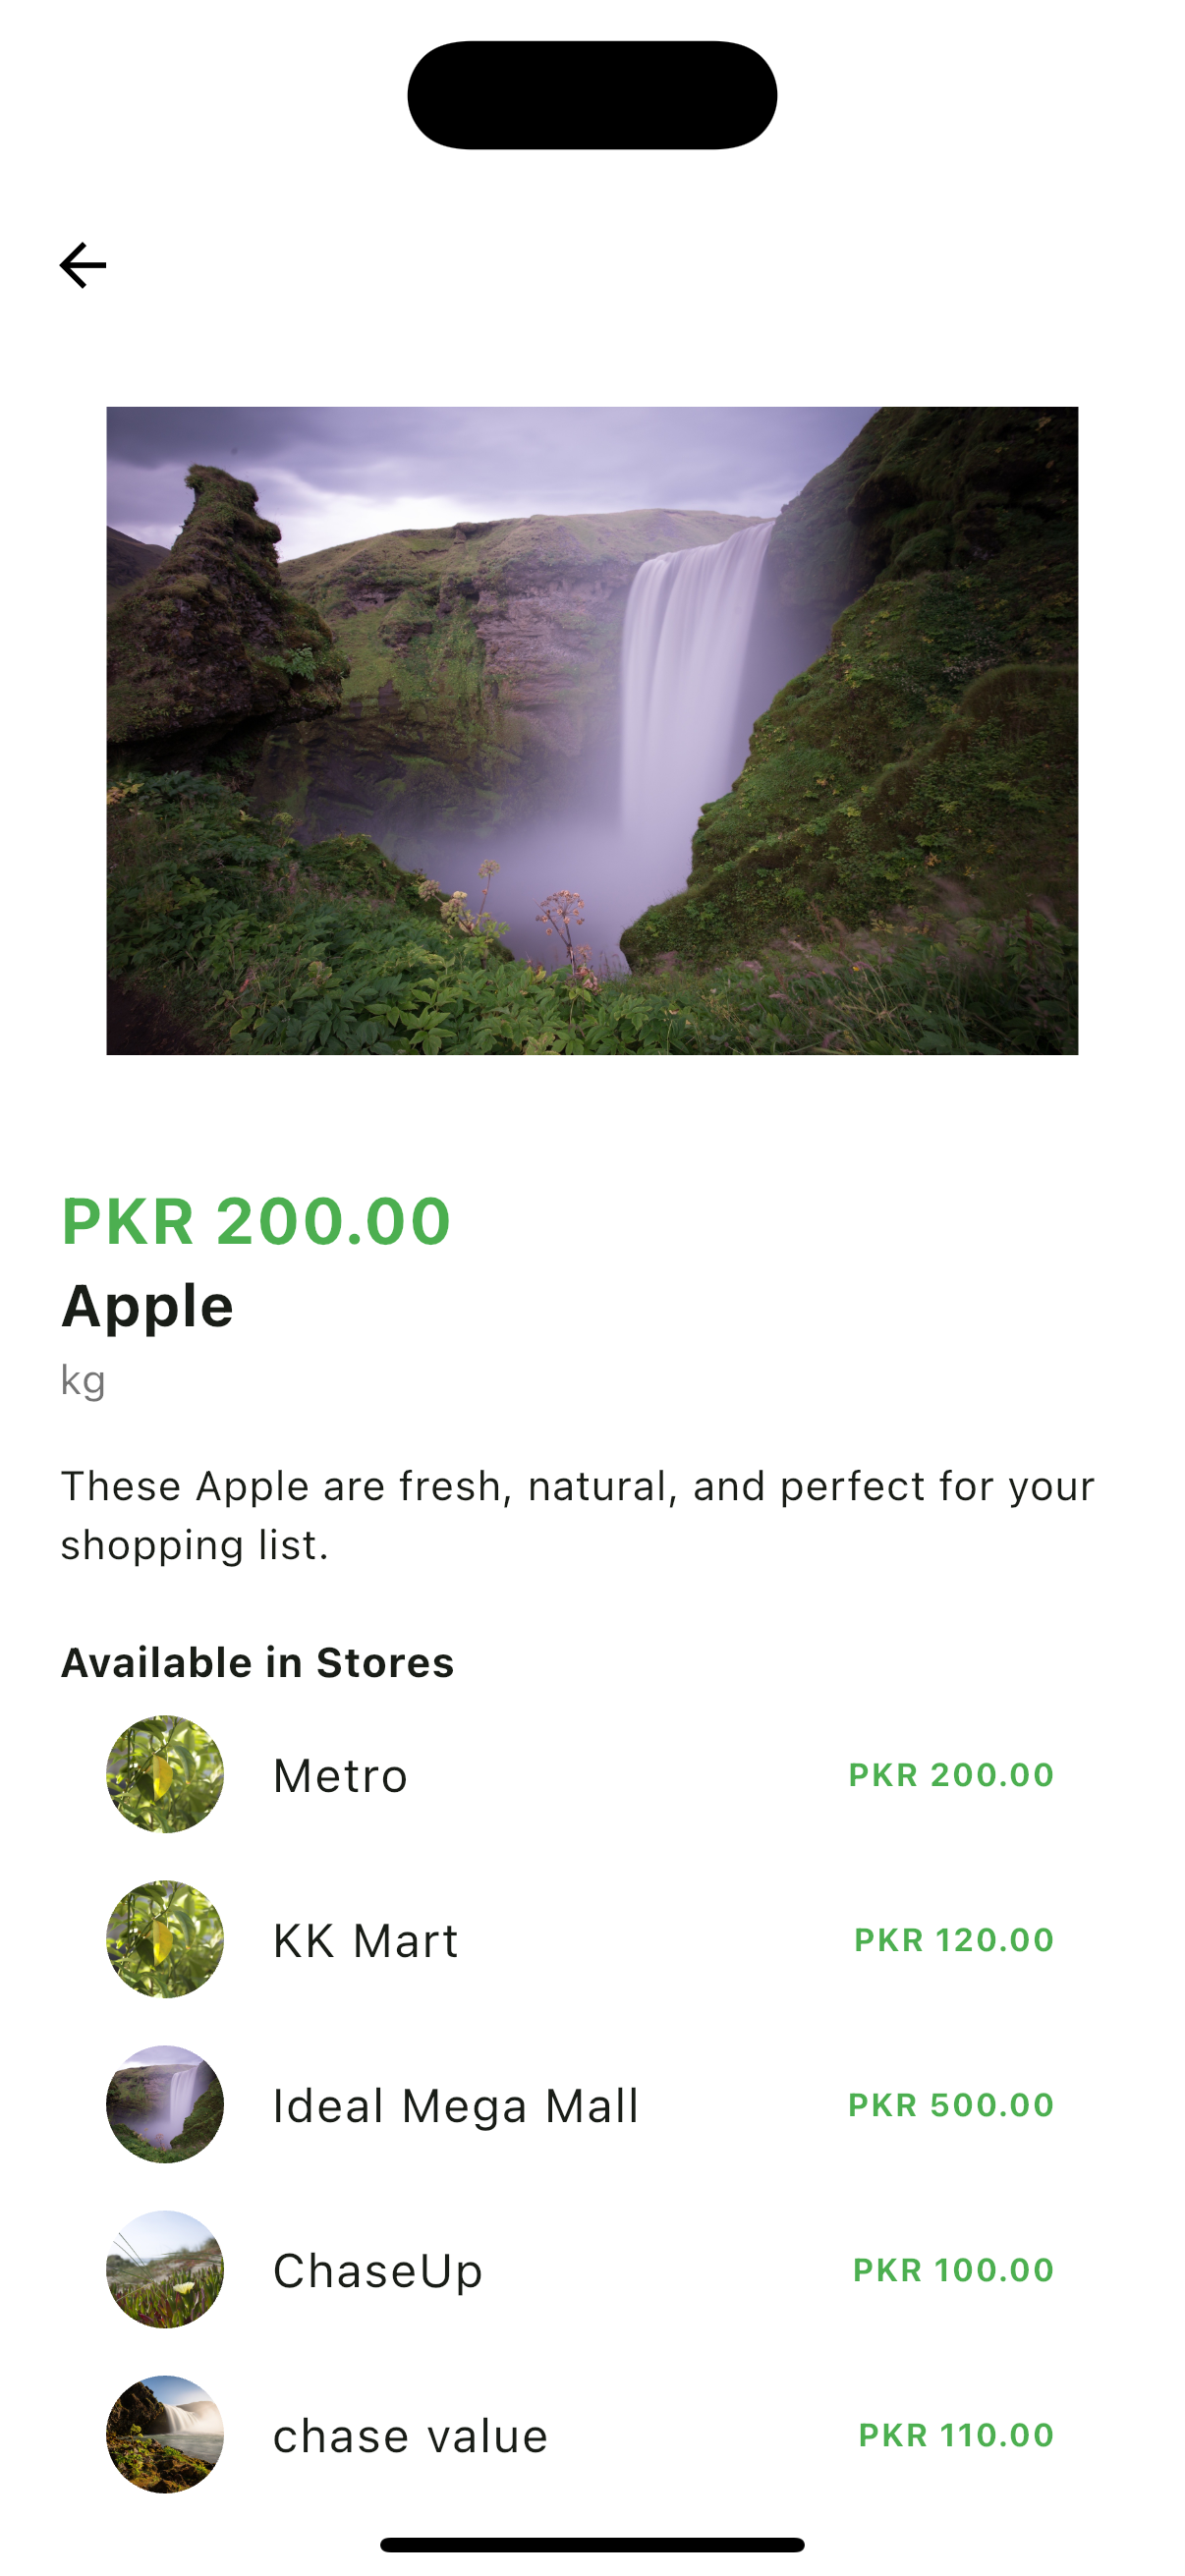Tap the Ideal Mega Mall avatar

[x=165, y=2104]
